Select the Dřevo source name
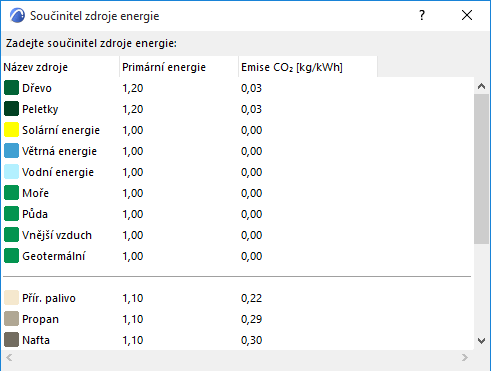This screenshot has height=371, width=491. click(37, 88)
